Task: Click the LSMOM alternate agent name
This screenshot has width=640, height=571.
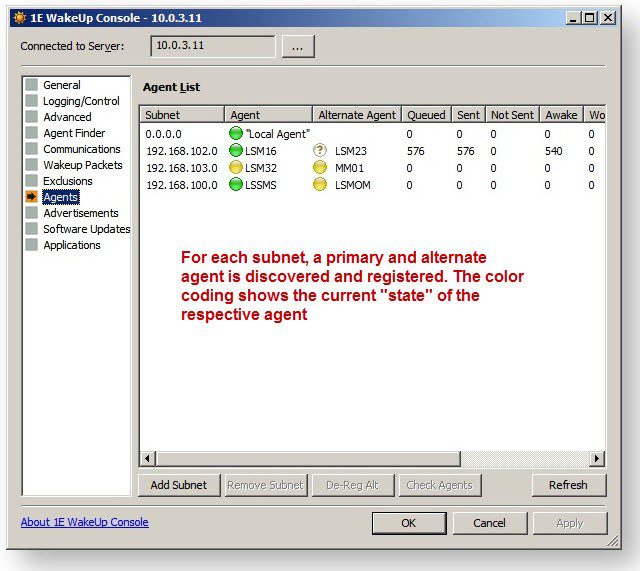Action: tap(353, 185)
